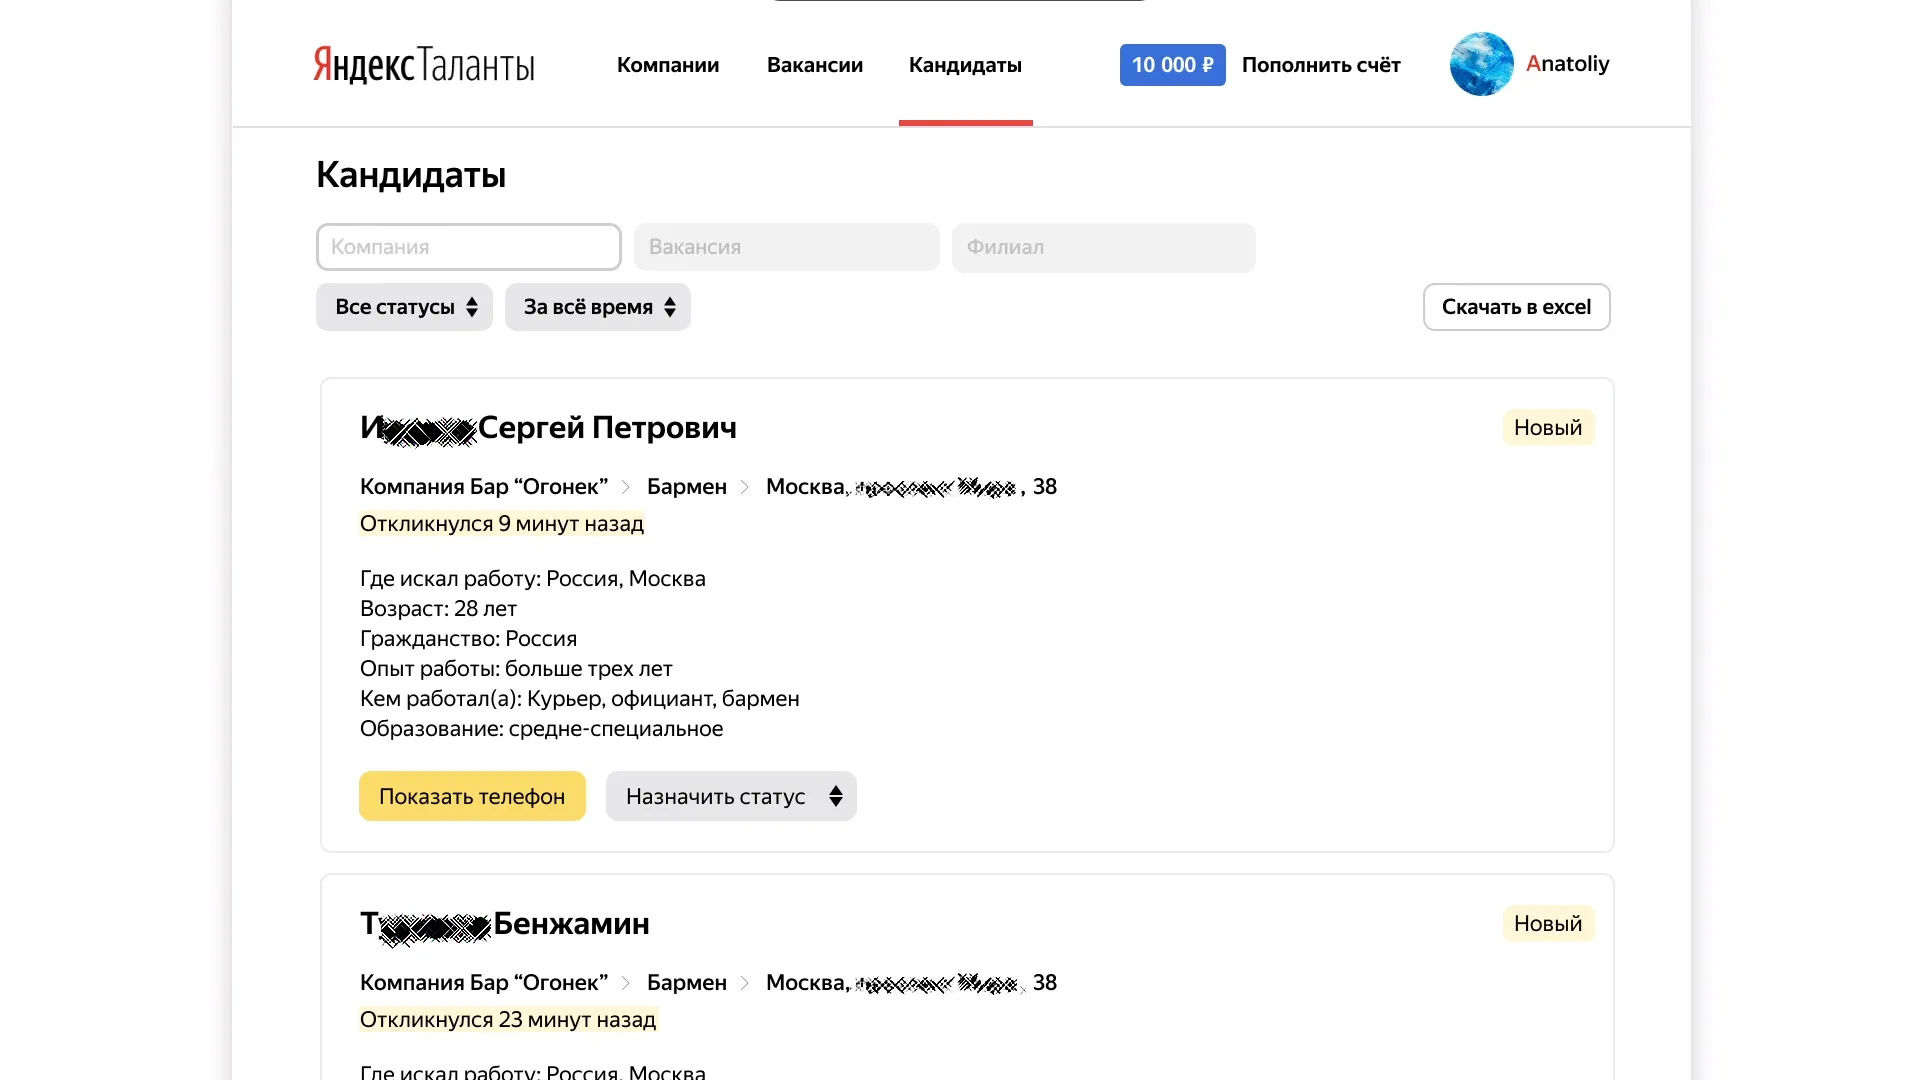The image size is (1920, 1080).
Task: Open candidate name Сергей Петрович
Action: [x=548, y=428]
